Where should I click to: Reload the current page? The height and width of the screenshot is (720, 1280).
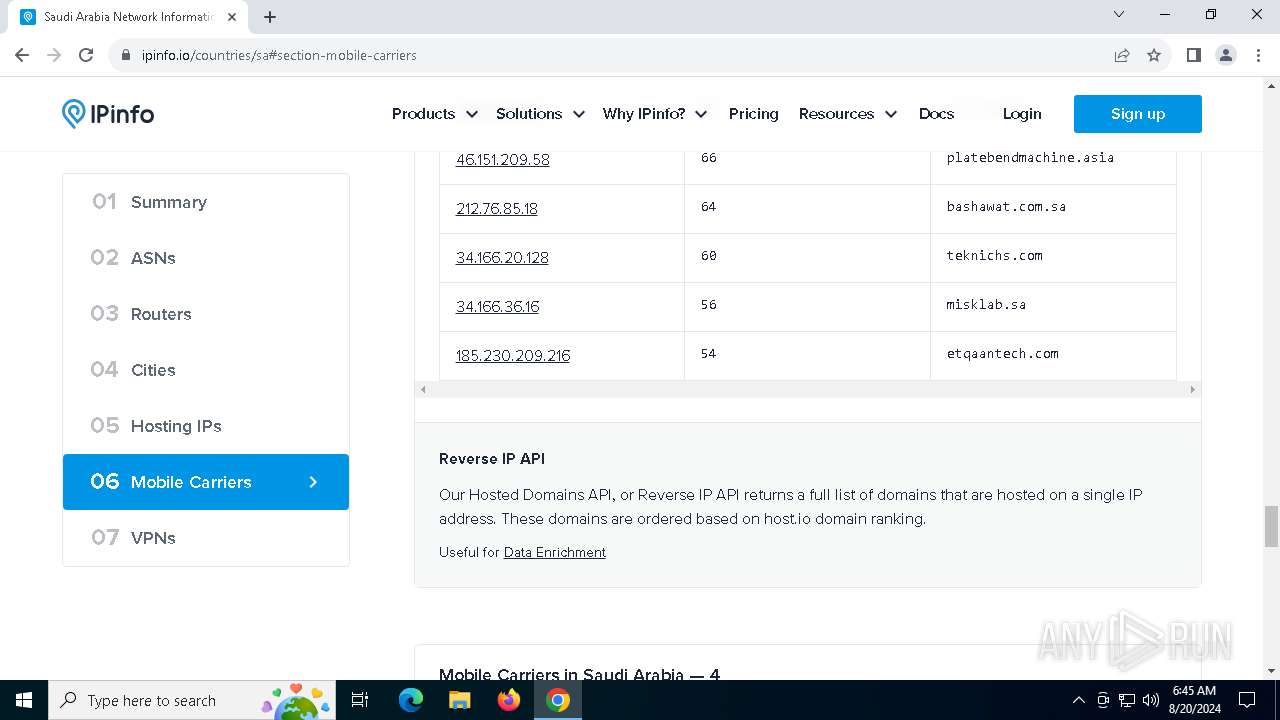click(x=86, y=55)
